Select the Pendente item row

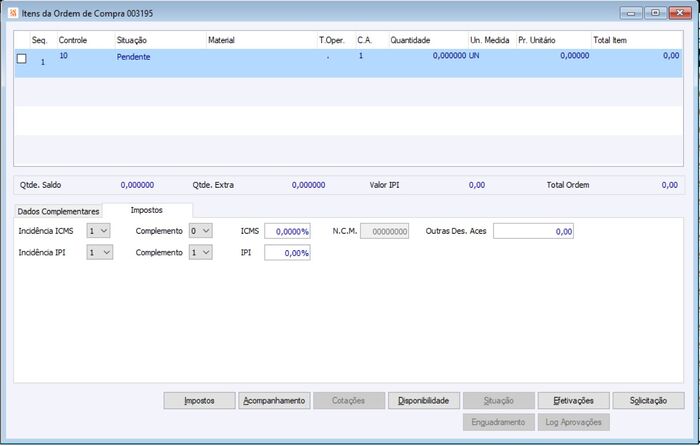pos(348,63)
